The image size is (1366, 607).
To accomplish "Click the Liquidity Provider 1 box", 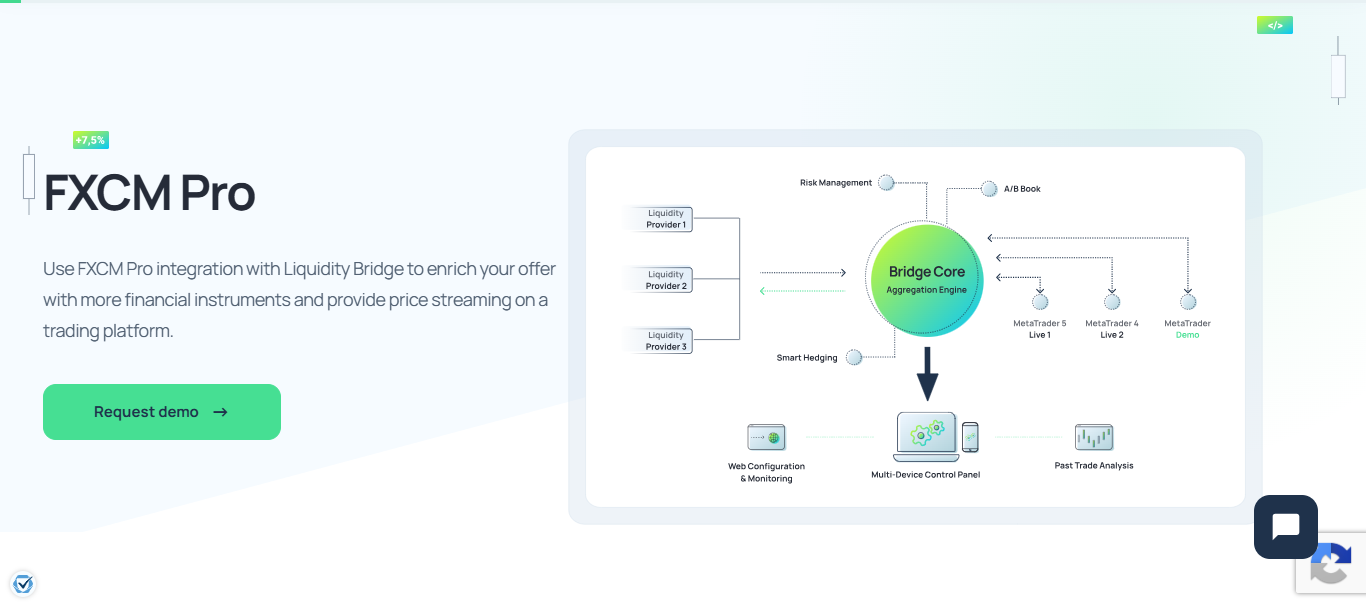I will tap(658, 219).
